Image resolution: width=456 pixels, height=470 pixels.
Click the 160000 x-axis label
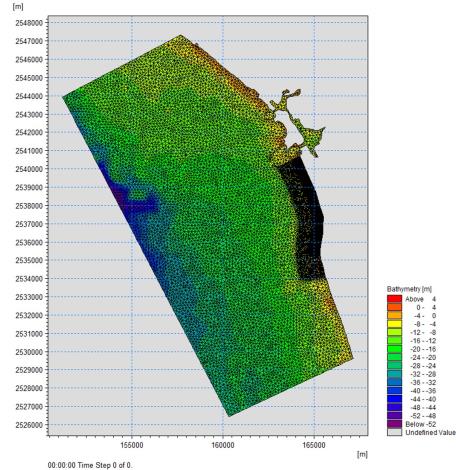(223, 445)
